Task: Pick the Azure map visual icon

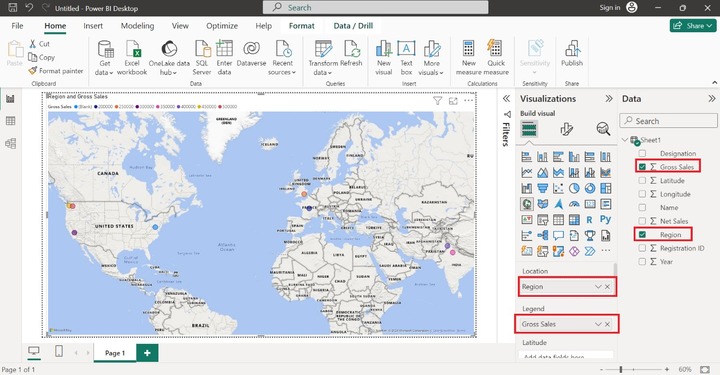Action: click(x=558, y=204)
